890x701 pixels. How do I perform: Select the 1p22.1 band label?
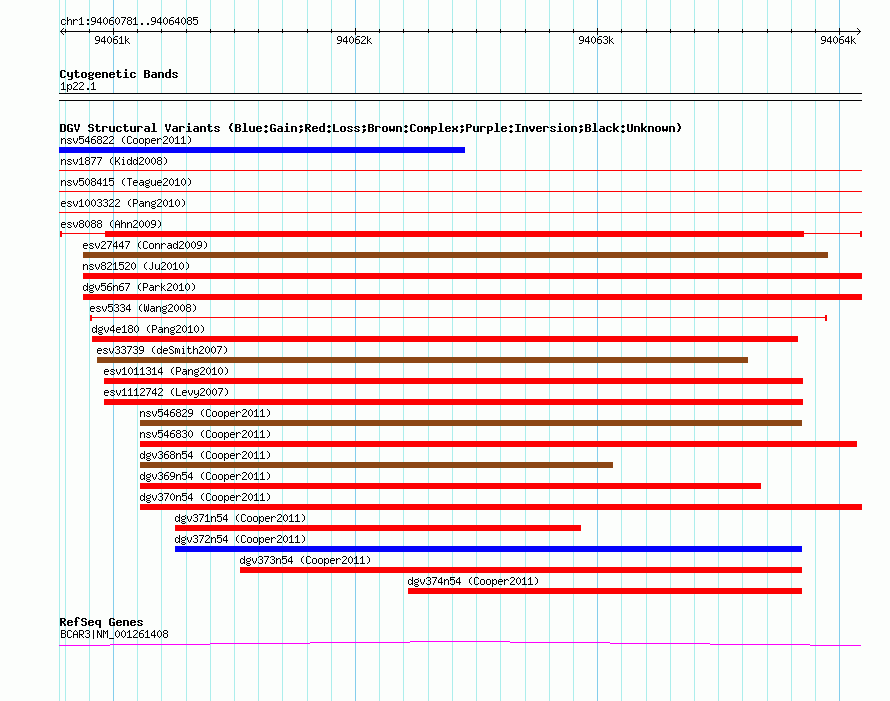pyautogui.click(x=78, y=86)
